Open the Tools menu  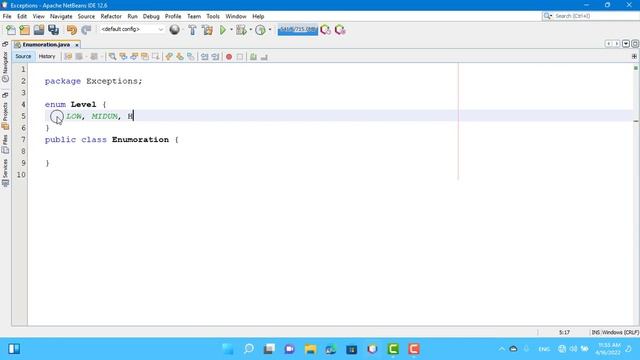click(213, 16)
